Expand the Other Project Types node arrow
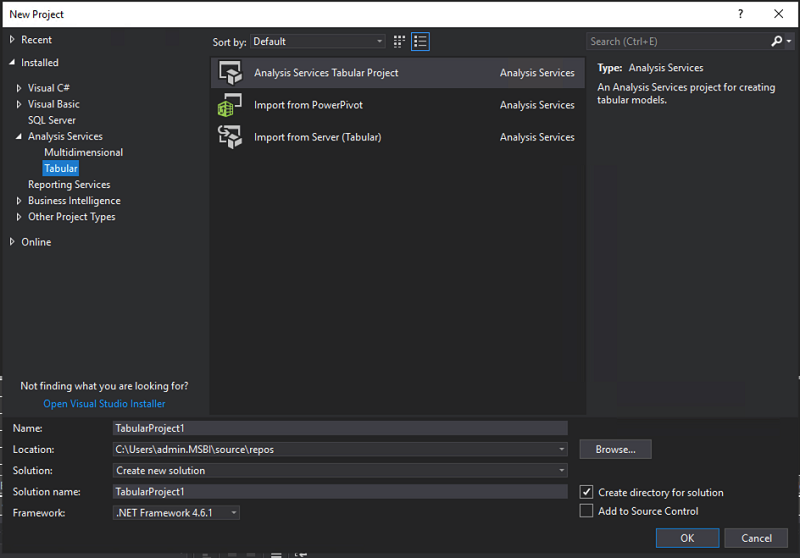 [19, 217]
